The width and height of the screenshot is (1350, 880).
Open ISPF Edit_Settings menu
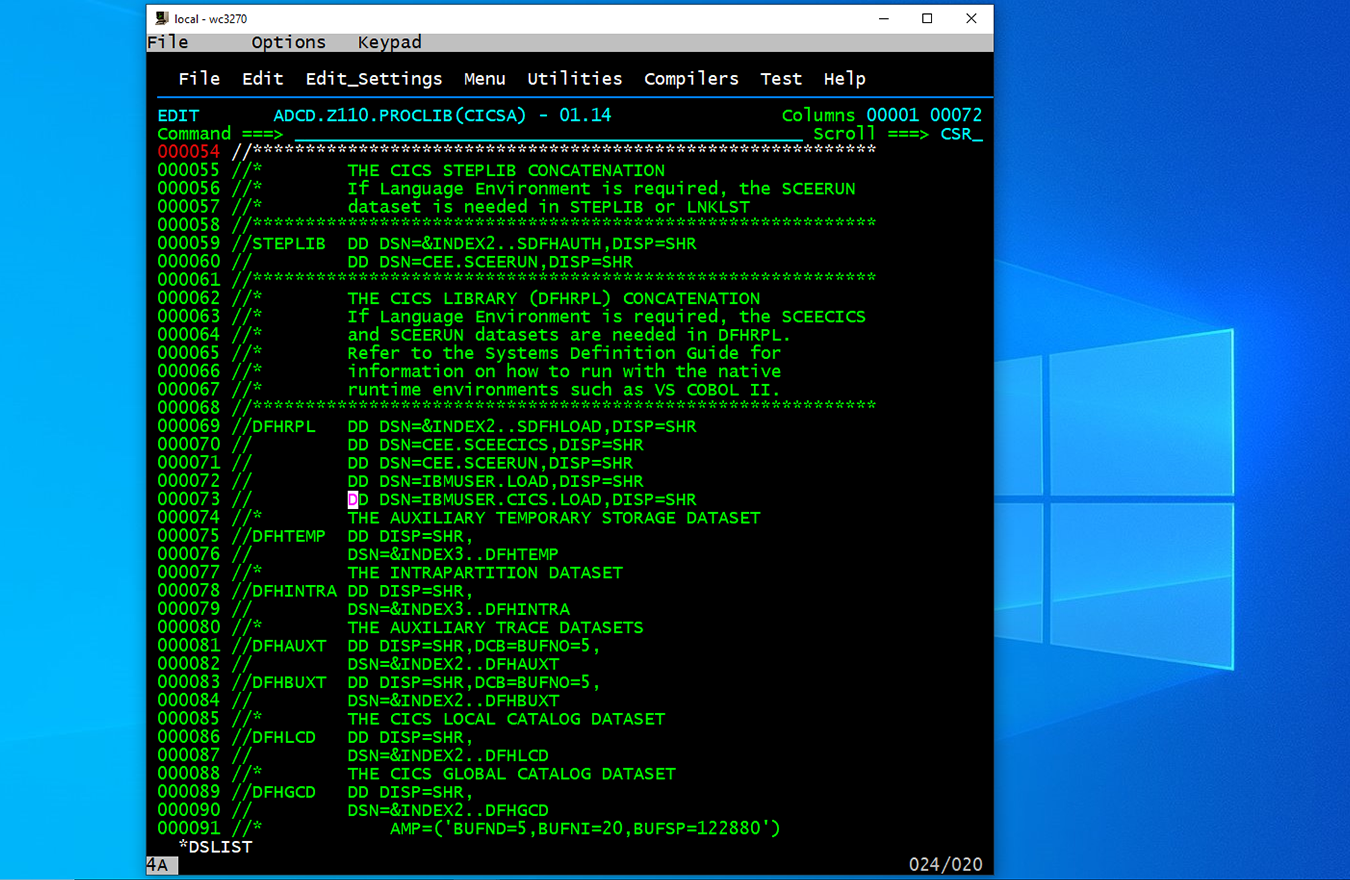(x=373, y=79)
